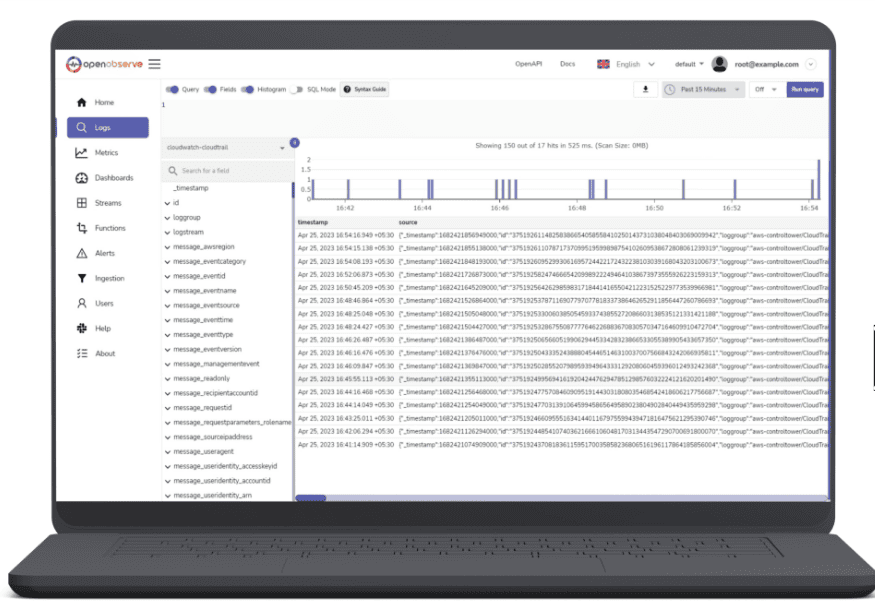Click the About item in sidebar
875x604 pixels.
[107, 353]
